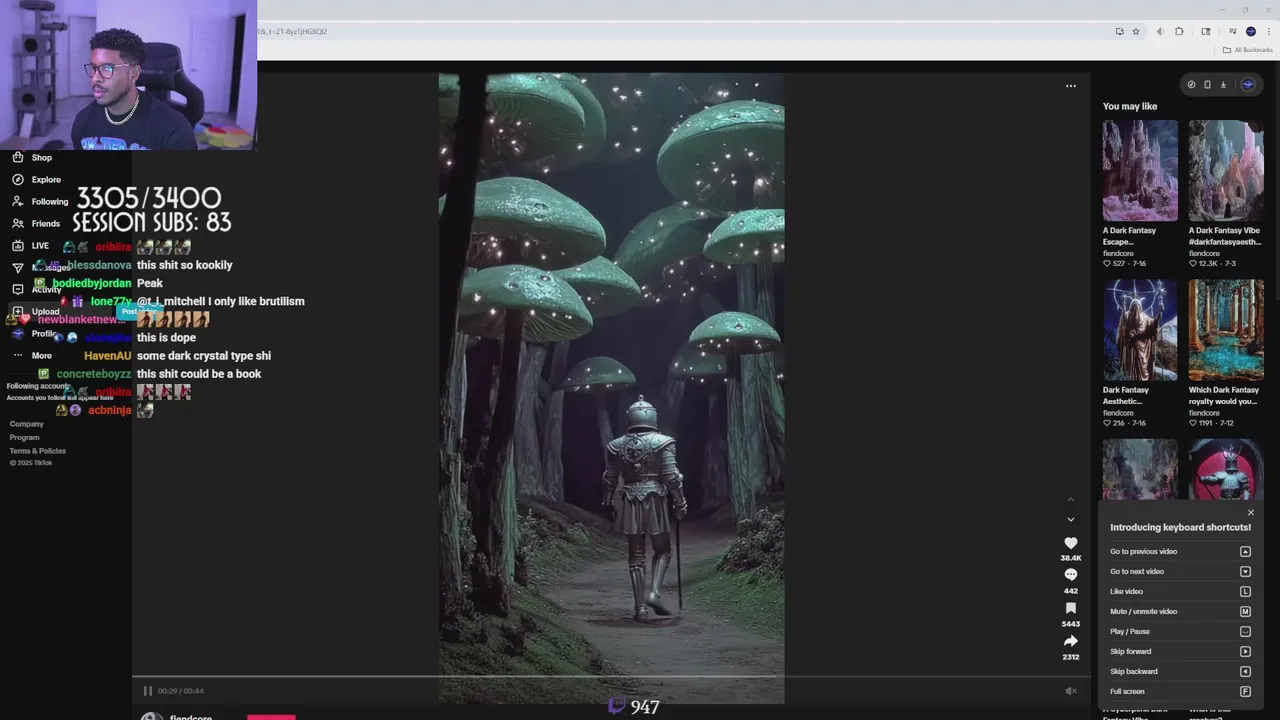Click the Messages paper-plane icon
Image resolution: width=1280 pixels, height=720 pixels.
17,267
